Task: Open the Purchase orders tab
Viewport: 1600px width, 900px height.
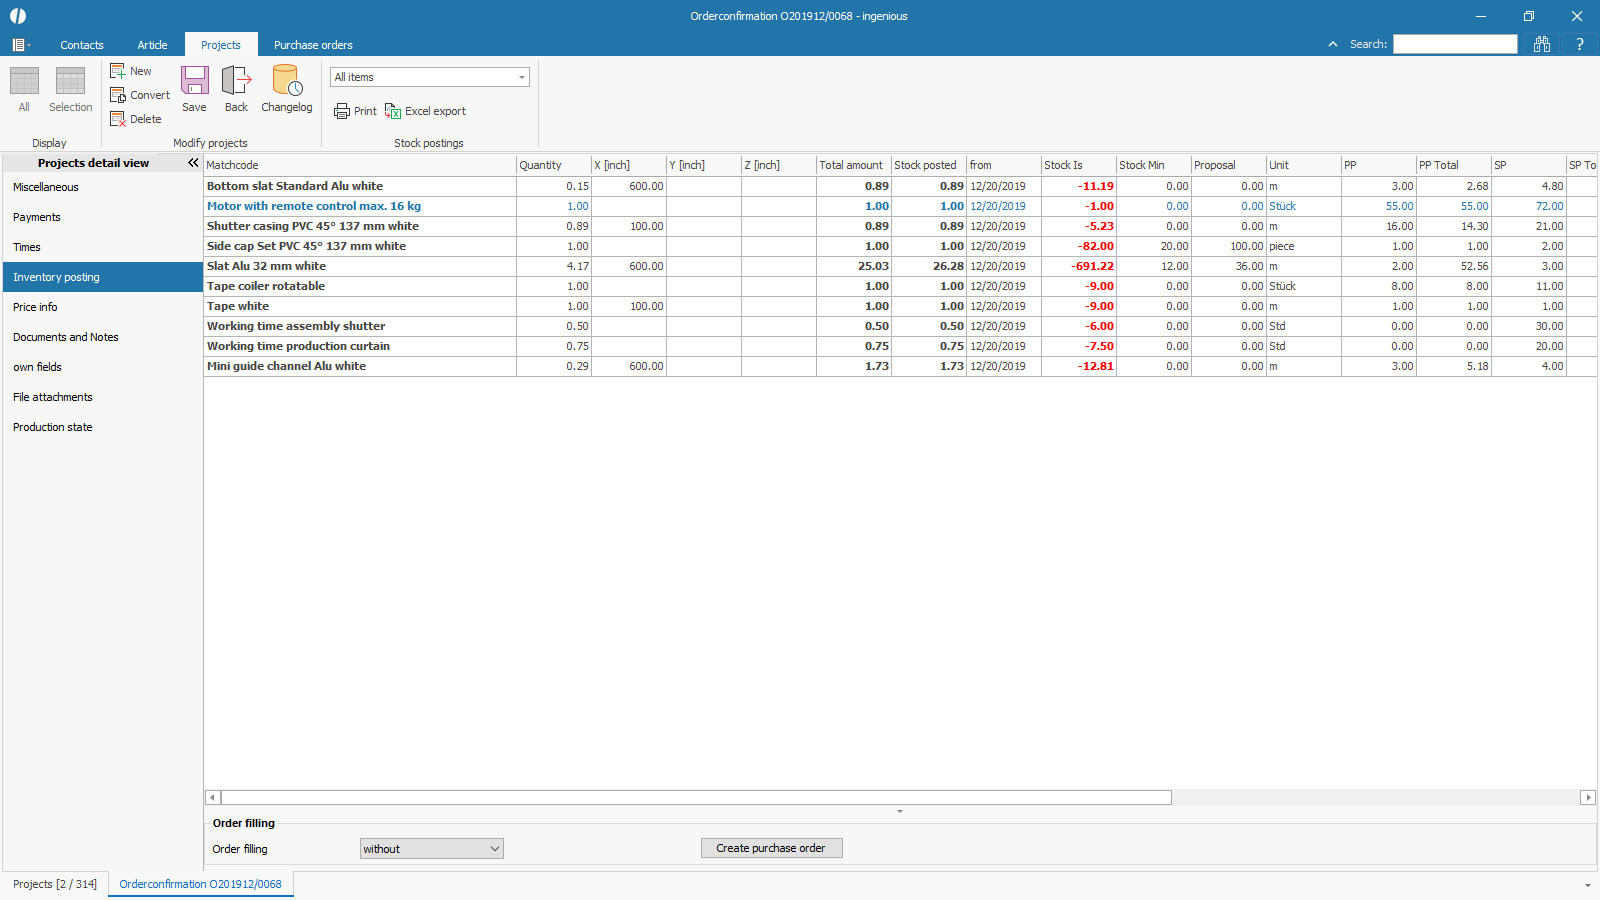Action: 313,45
